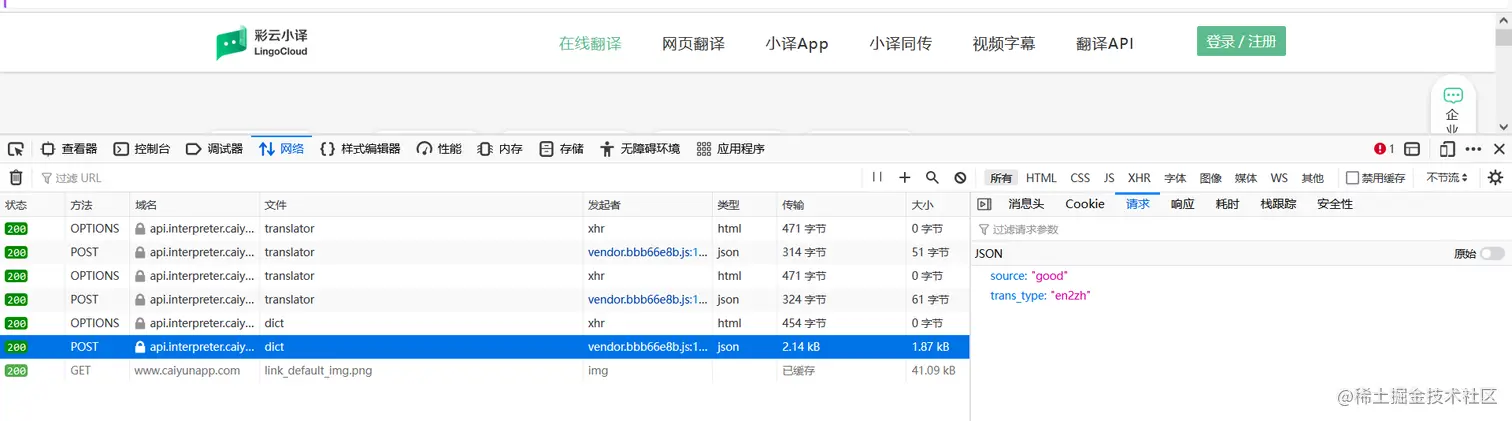
Task: Filter requests by WS
Action: [1279, 178]
